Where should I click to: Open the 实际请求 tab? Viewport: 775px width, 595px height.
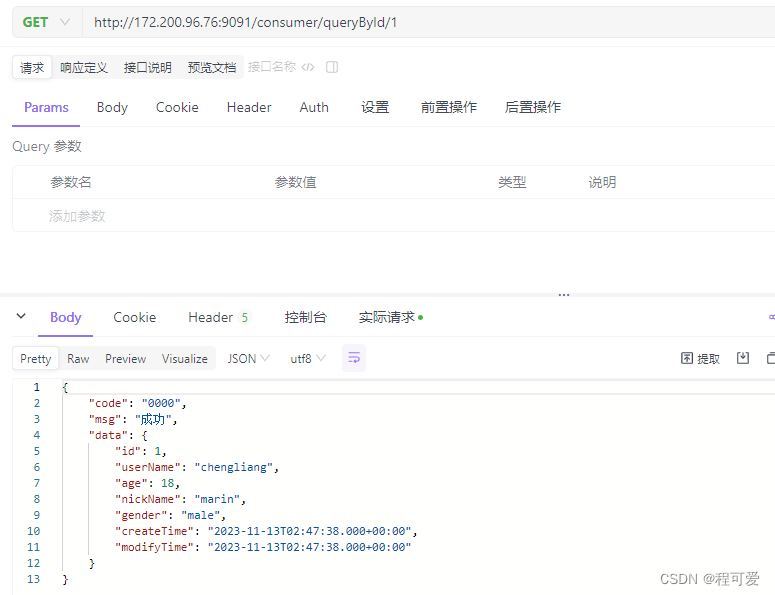[x=390, y=317]
